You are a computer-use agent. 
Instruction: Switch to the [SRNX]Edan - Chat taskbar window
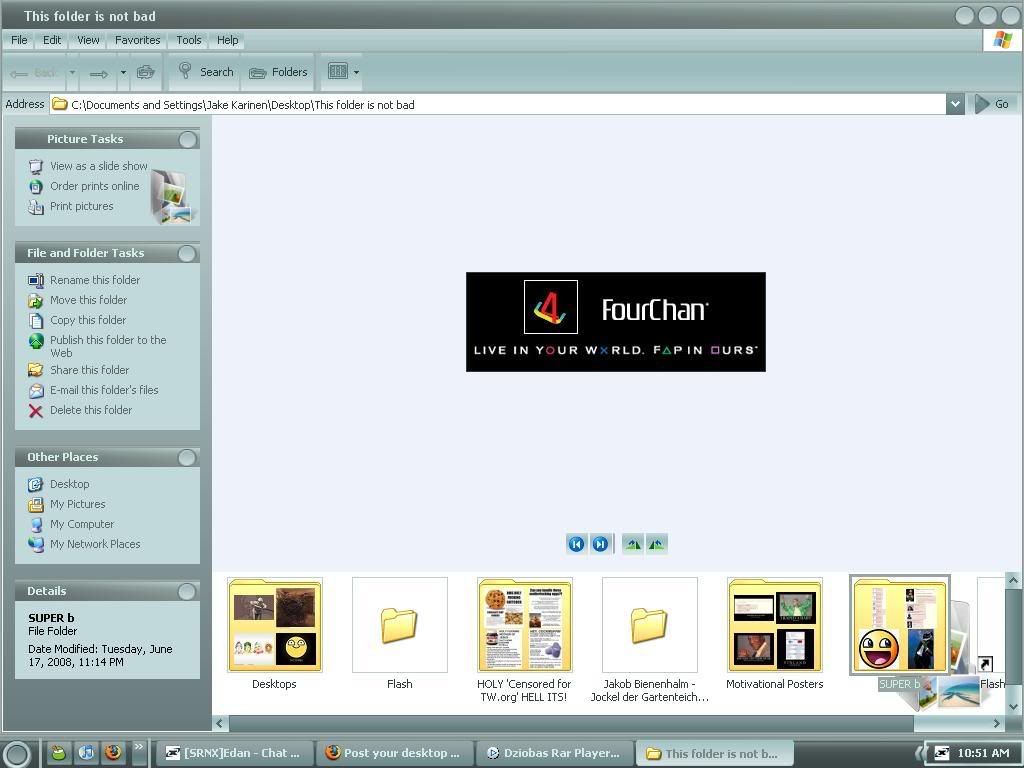[234, 753]
